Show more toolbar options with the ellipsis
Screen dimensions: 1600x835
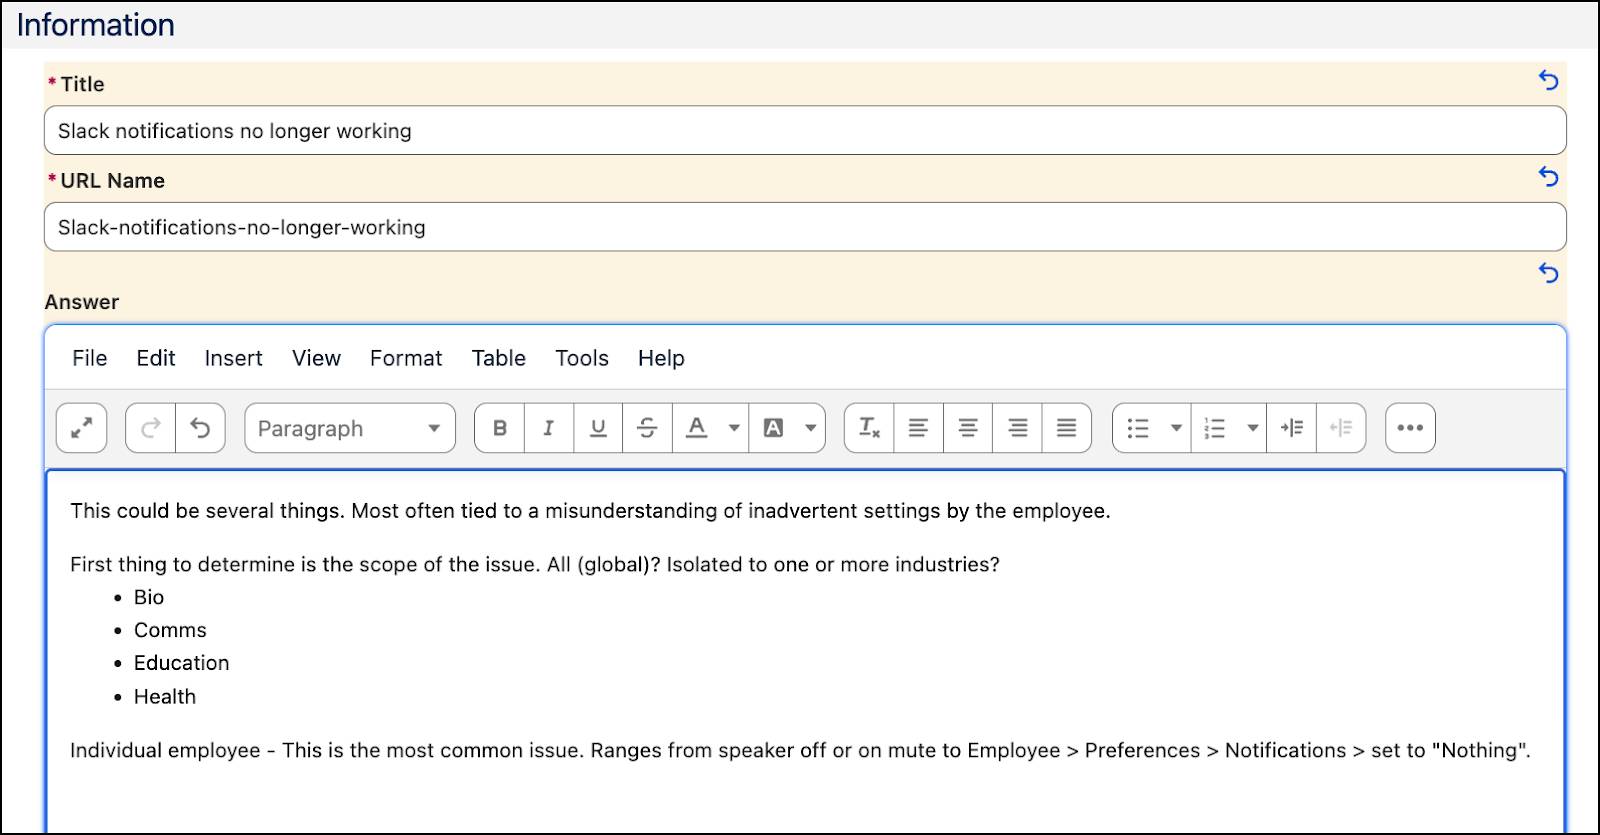1410,428
